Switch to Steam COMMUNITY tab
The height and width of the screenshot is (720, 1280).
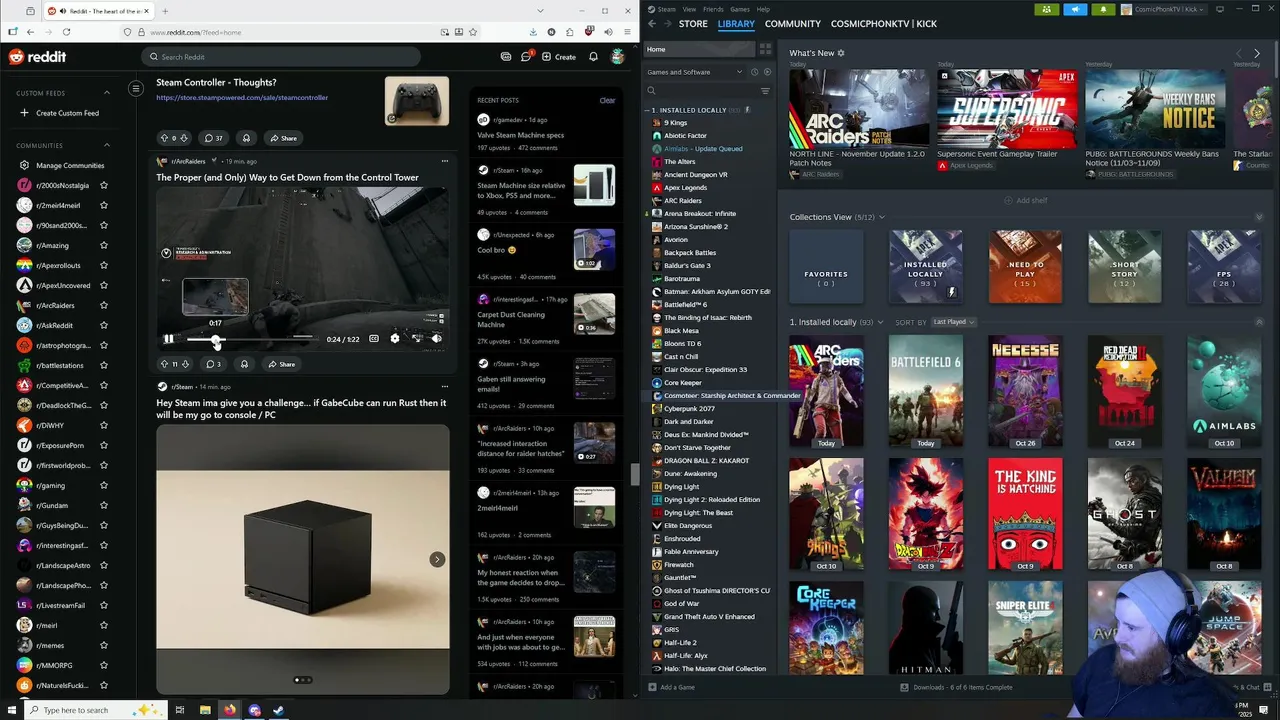(793, 24)
